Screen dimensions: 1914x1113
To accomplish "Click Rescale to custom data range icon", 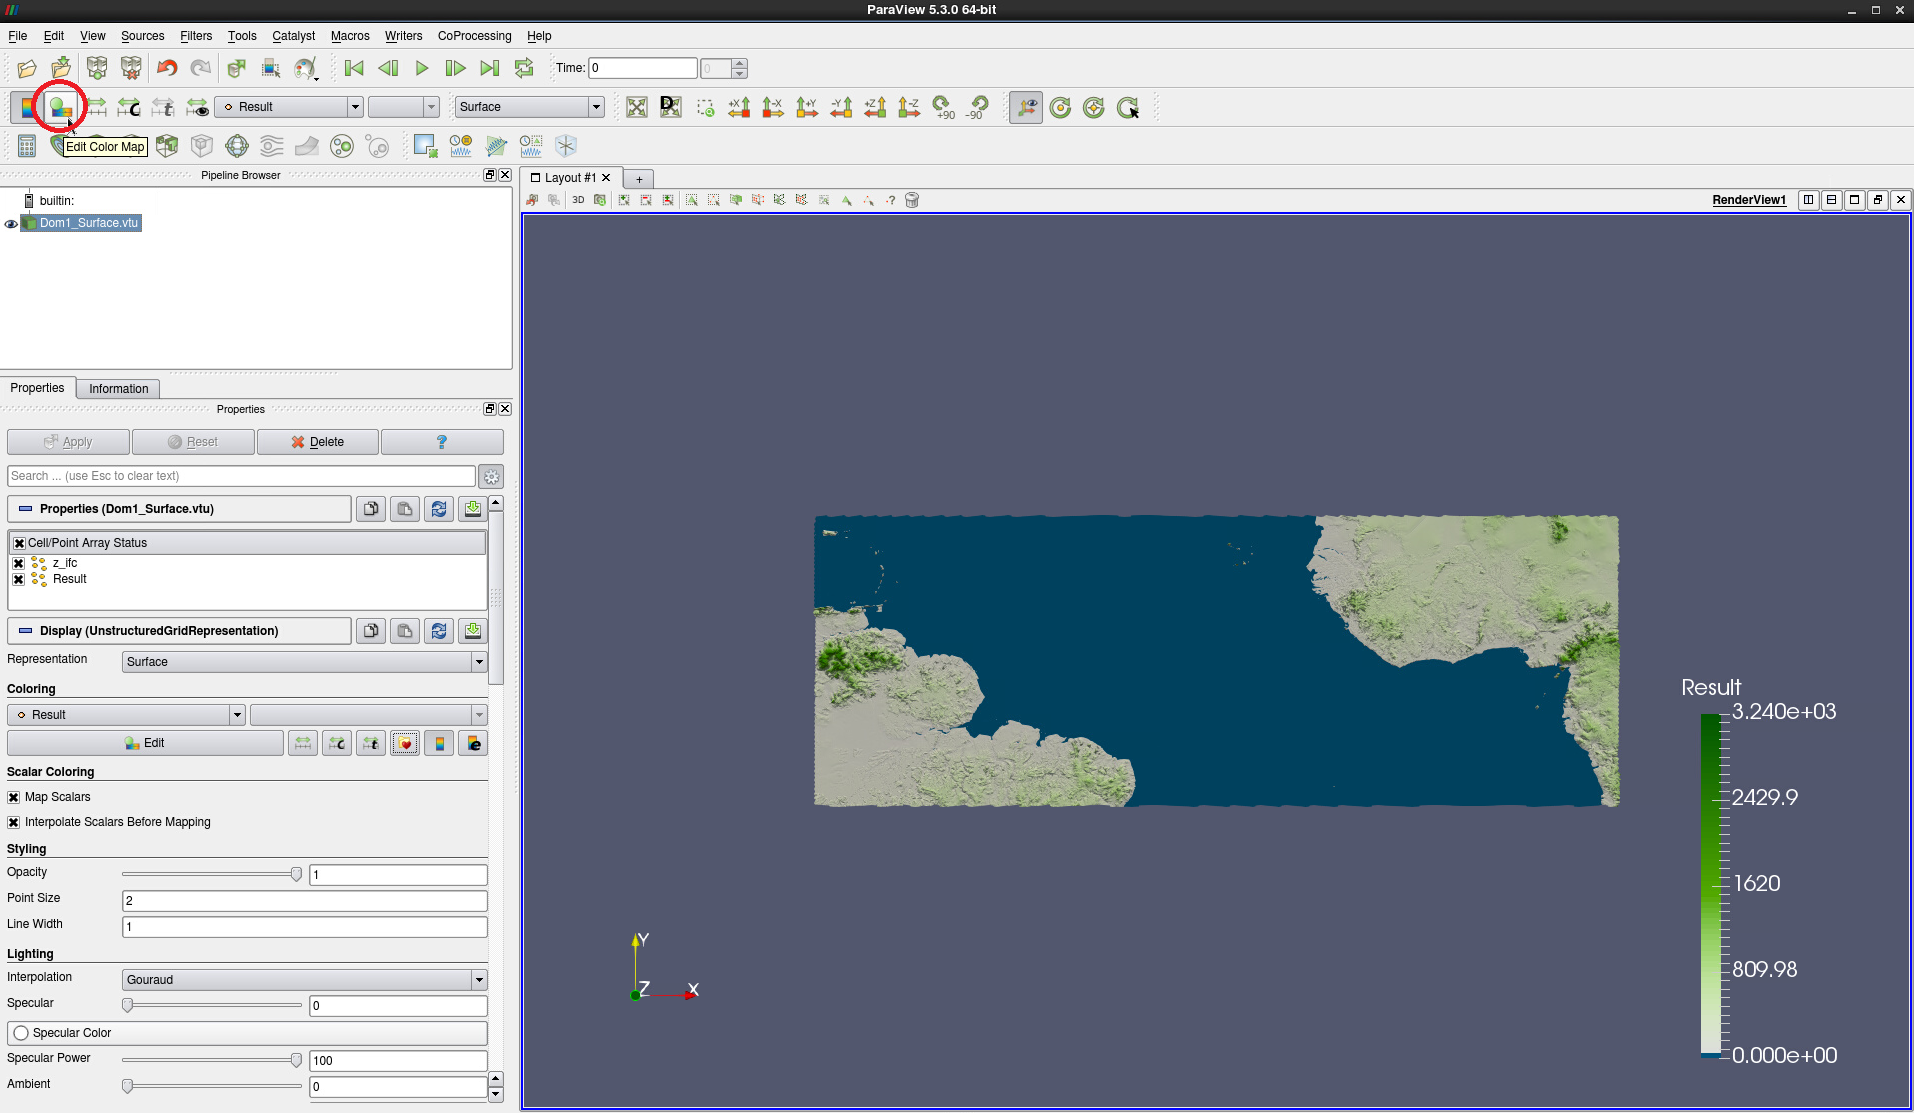I will pyautogui.click(x=129, y=107).
